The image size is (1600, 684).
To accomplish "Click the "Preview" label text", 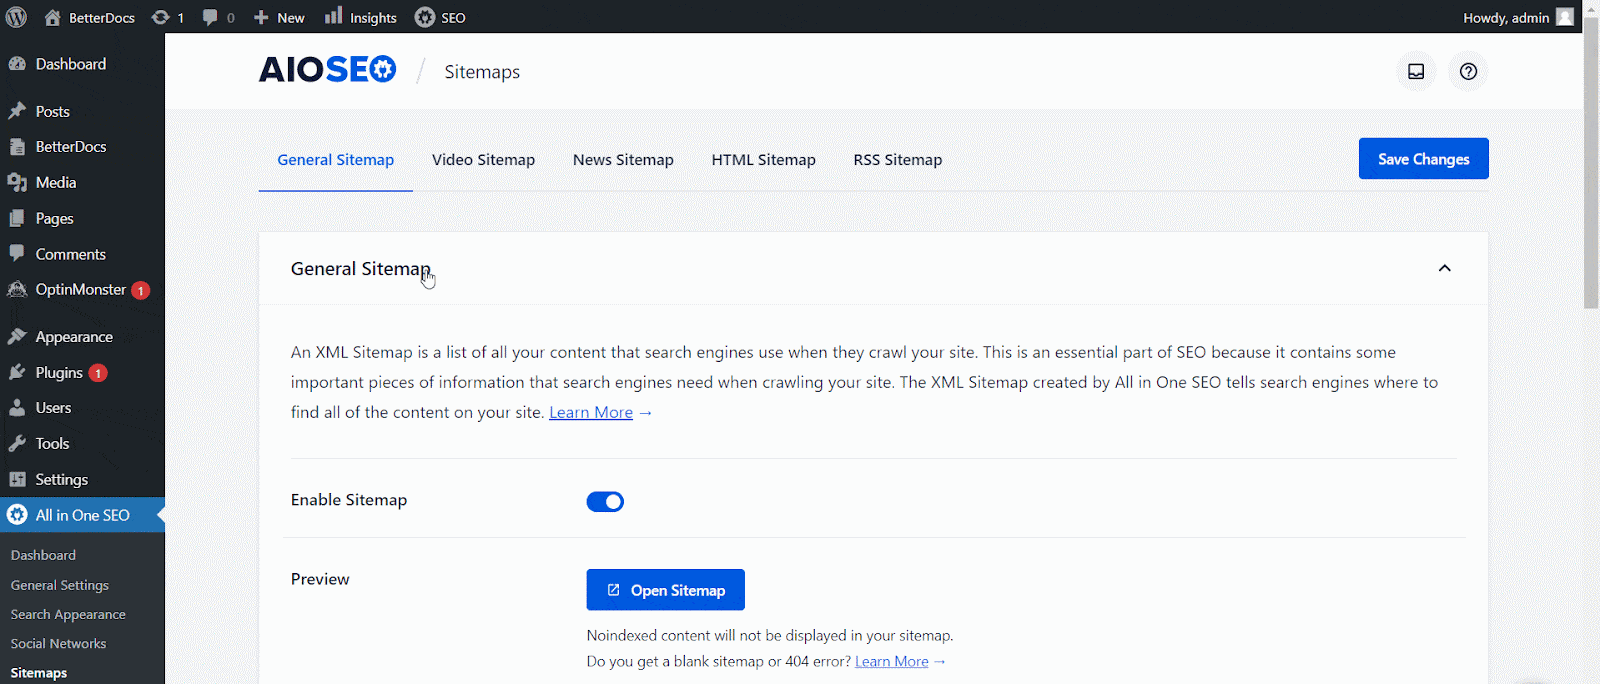I will 320,579.
